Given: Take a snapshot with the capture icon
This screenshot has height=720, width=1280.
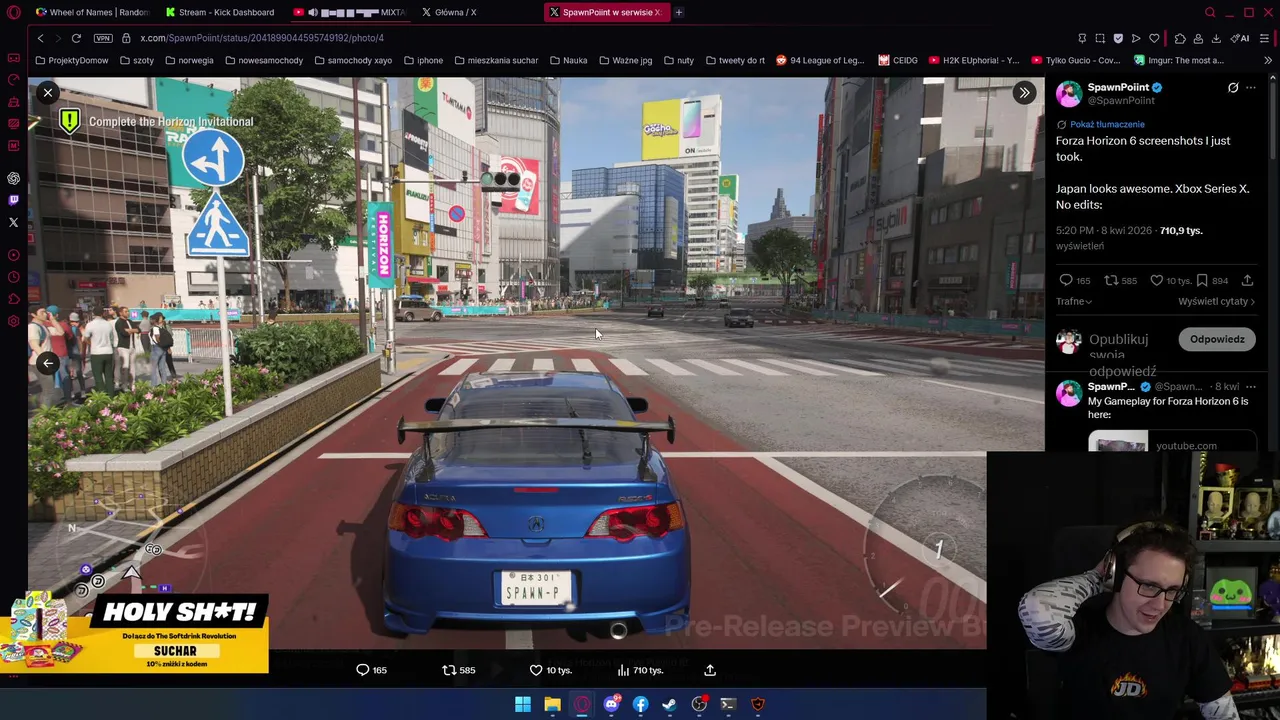Looking at the screenshot, I should (1100, 38).
